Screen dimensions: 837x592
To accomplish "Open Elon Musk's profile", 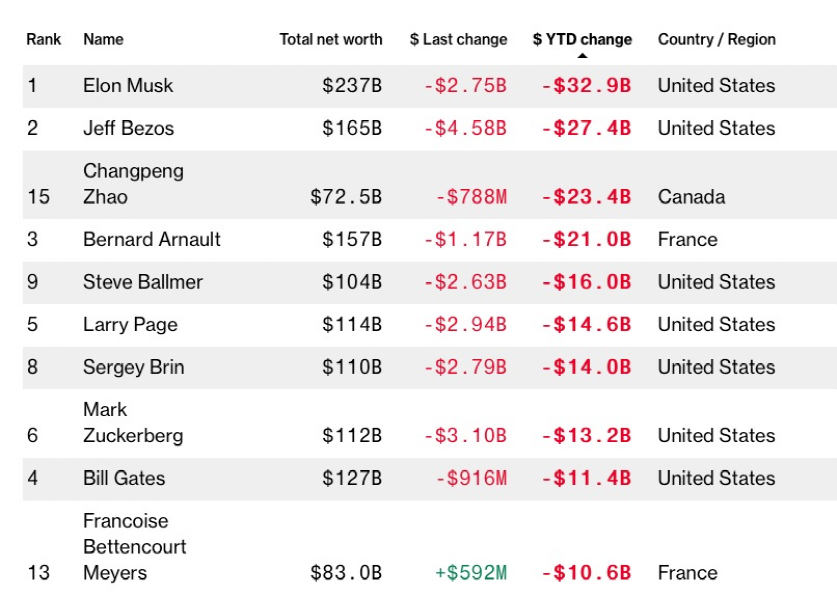I will coord(128,86).
